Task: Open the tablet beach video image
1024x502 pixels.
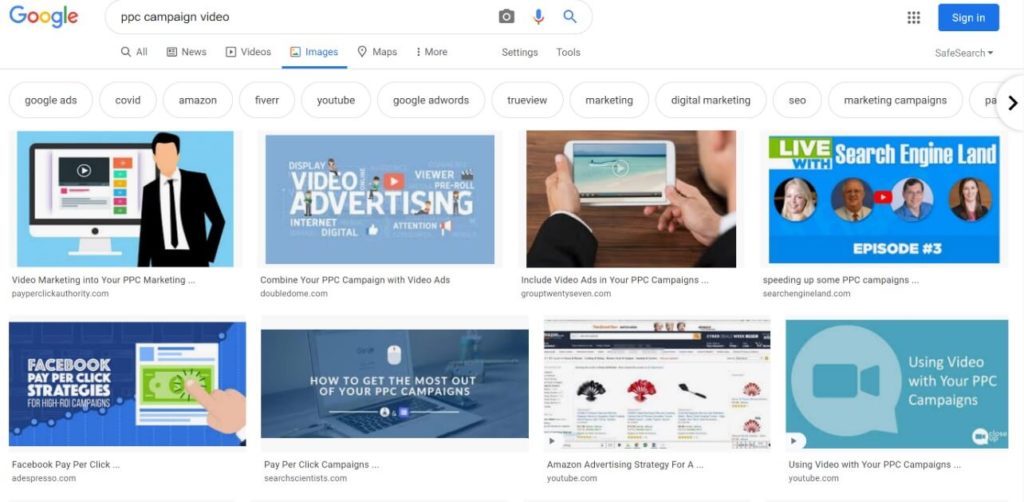Action: (631, 198)
